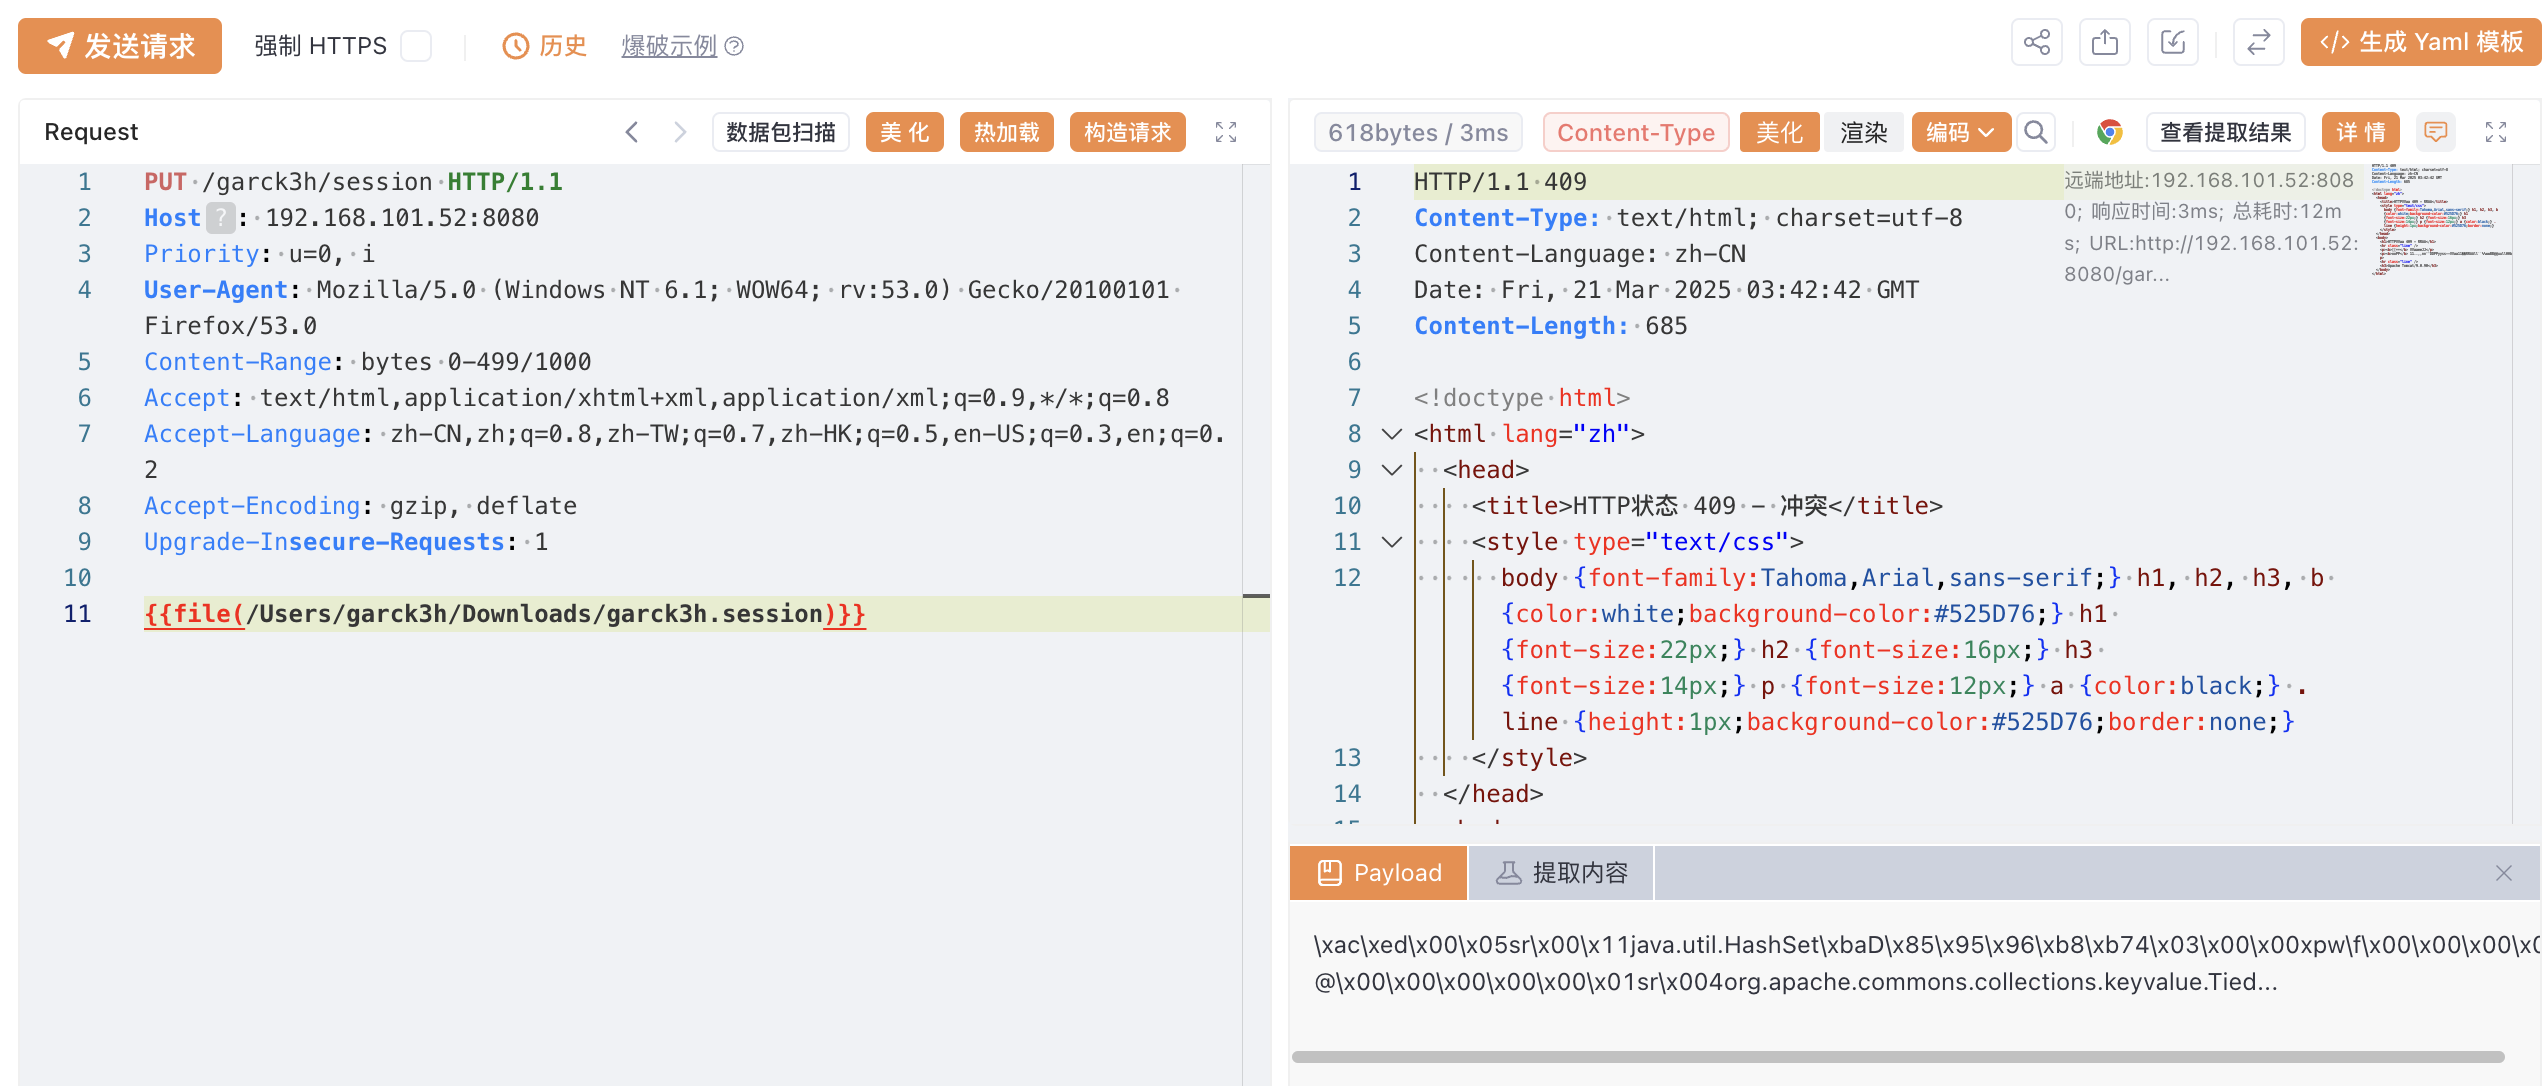Image resolution: width=2546 pixels, height=1086 pixels.
Task: Open response in Chrome browser icon
Action: [2109, 132]
